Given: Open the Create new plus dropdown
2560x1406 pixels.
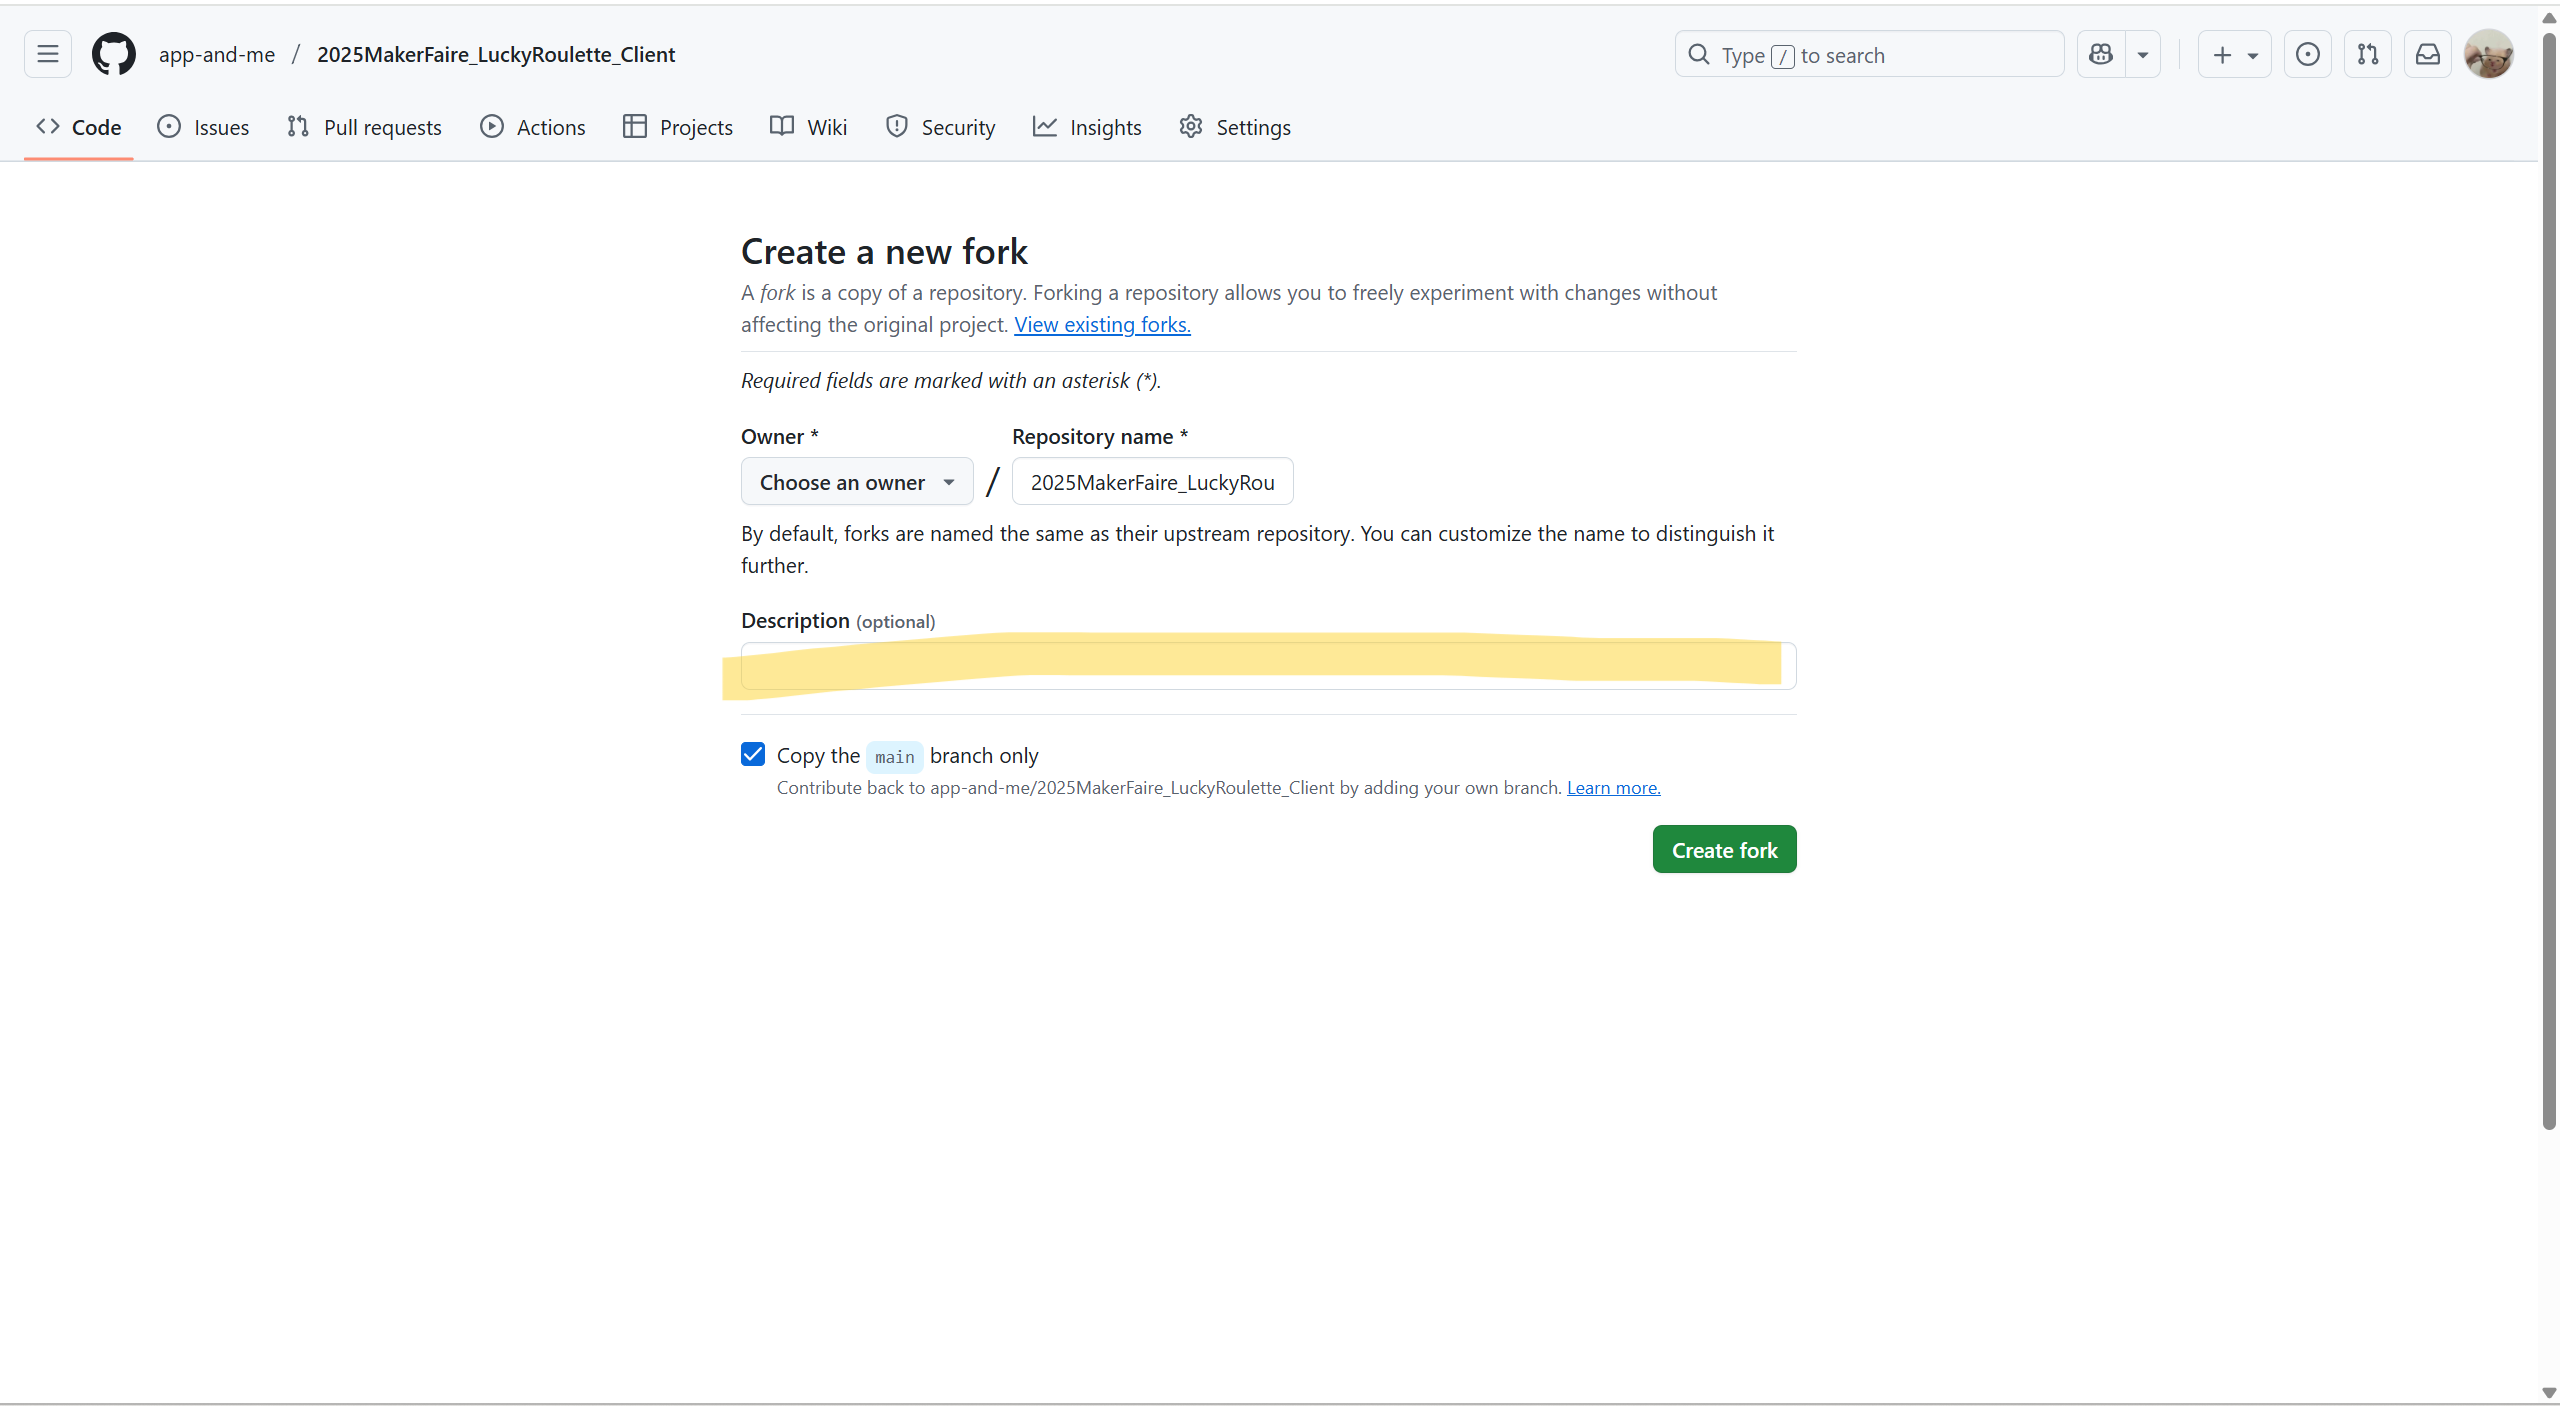Looking at the screenshot, I should click(x=2234, y=54).
